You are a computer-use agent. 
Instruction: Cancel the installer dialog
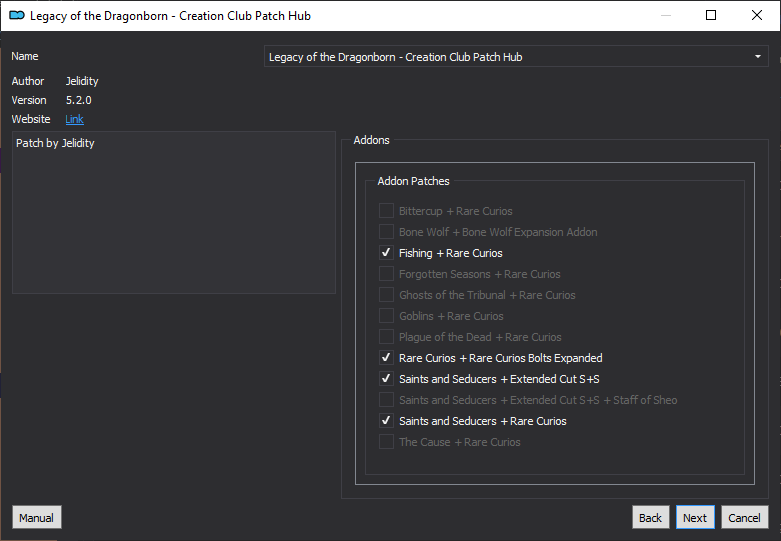744,518
